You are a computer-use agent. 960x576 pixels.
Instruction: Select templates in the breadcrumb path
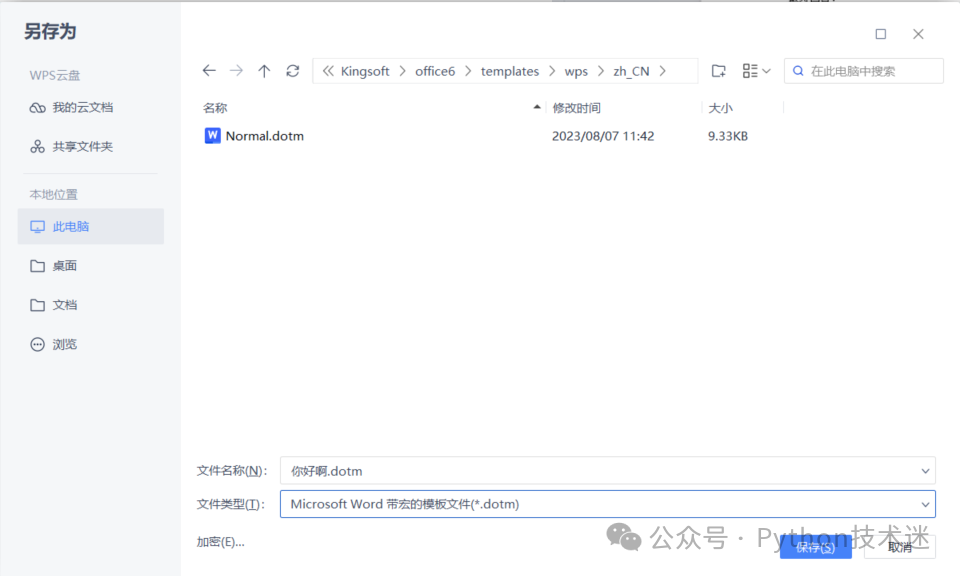tap(510, 71)
